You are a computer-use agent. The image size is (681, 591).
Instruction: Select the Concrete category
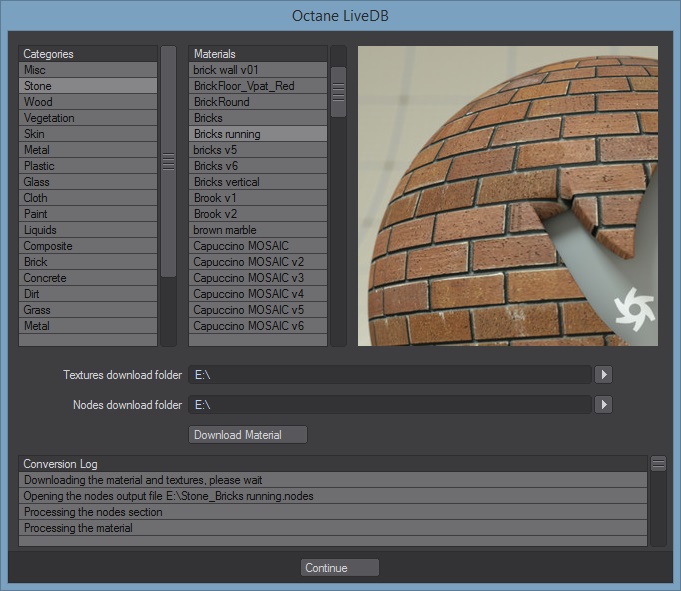(x=88, y=278)
